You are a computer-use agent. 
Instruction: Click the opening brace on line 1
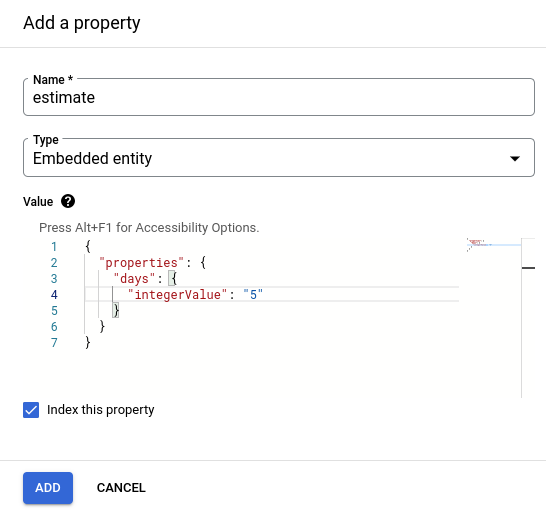click(x=88, y=246)
